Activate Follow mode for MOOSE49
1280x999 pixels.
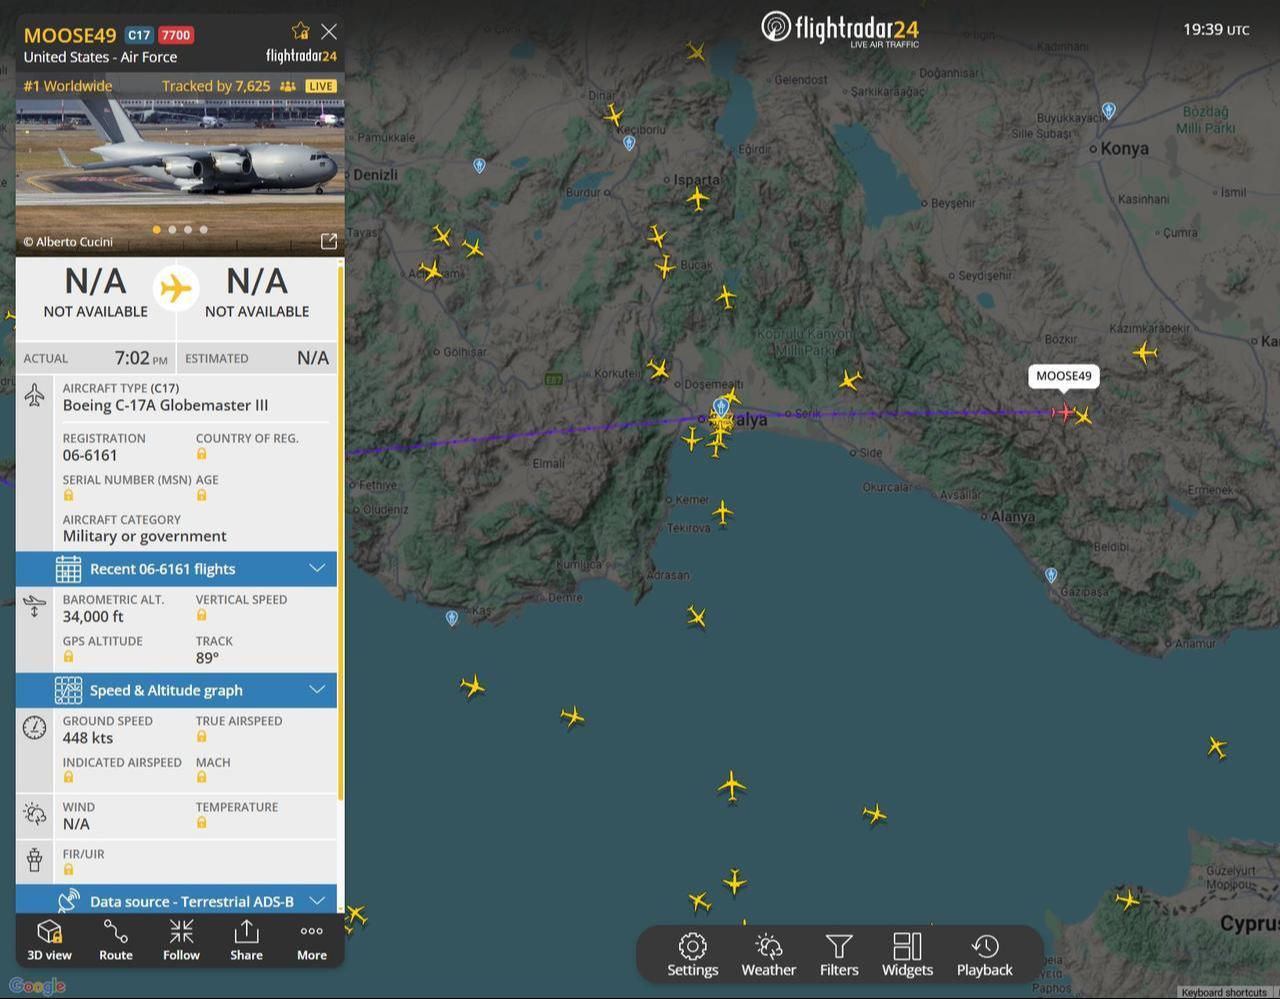tap(180, 940)
